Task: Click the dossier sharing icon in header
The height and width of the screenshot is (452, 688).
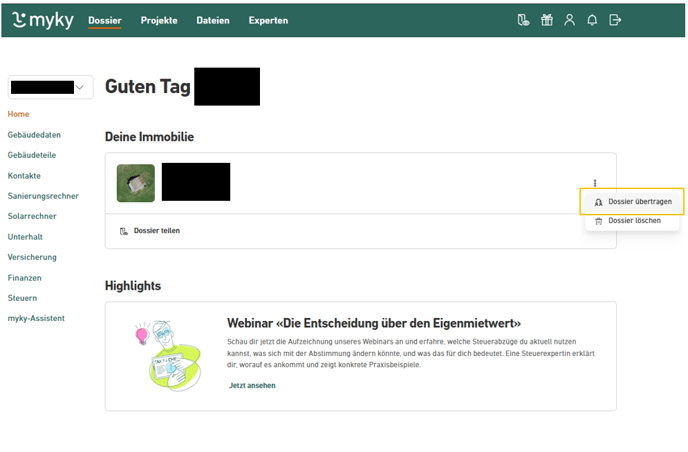Action: point(522,20)
